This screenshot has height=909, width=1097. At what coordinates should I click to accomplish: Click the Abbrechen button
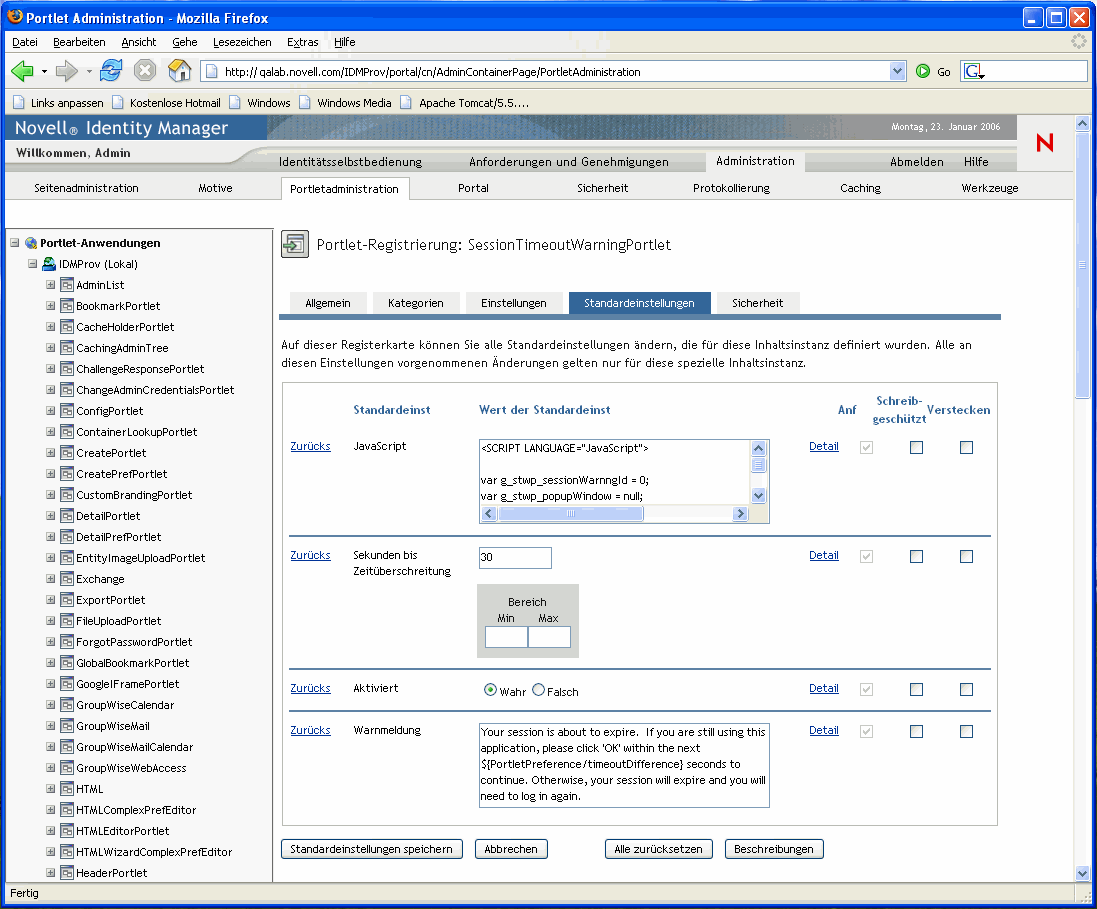click(511, 849)
